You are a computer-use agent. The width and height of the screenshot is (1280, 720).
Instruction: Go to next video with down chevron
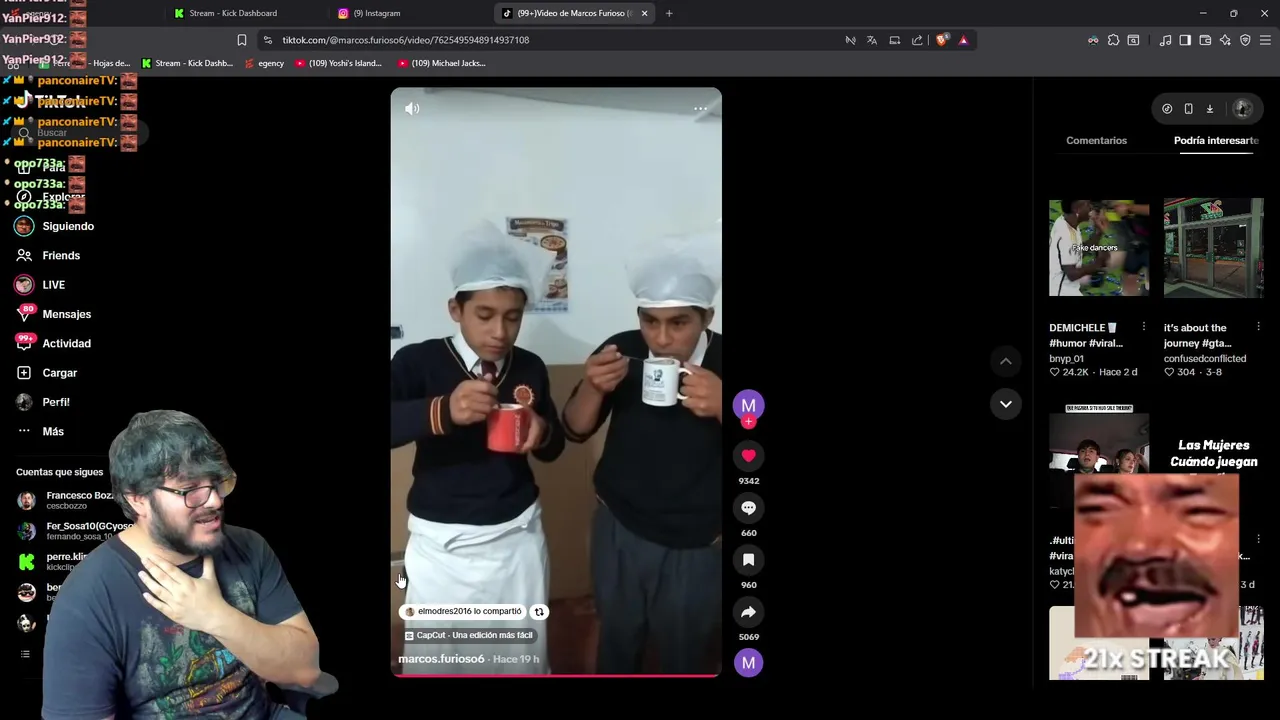point(1006,404)
